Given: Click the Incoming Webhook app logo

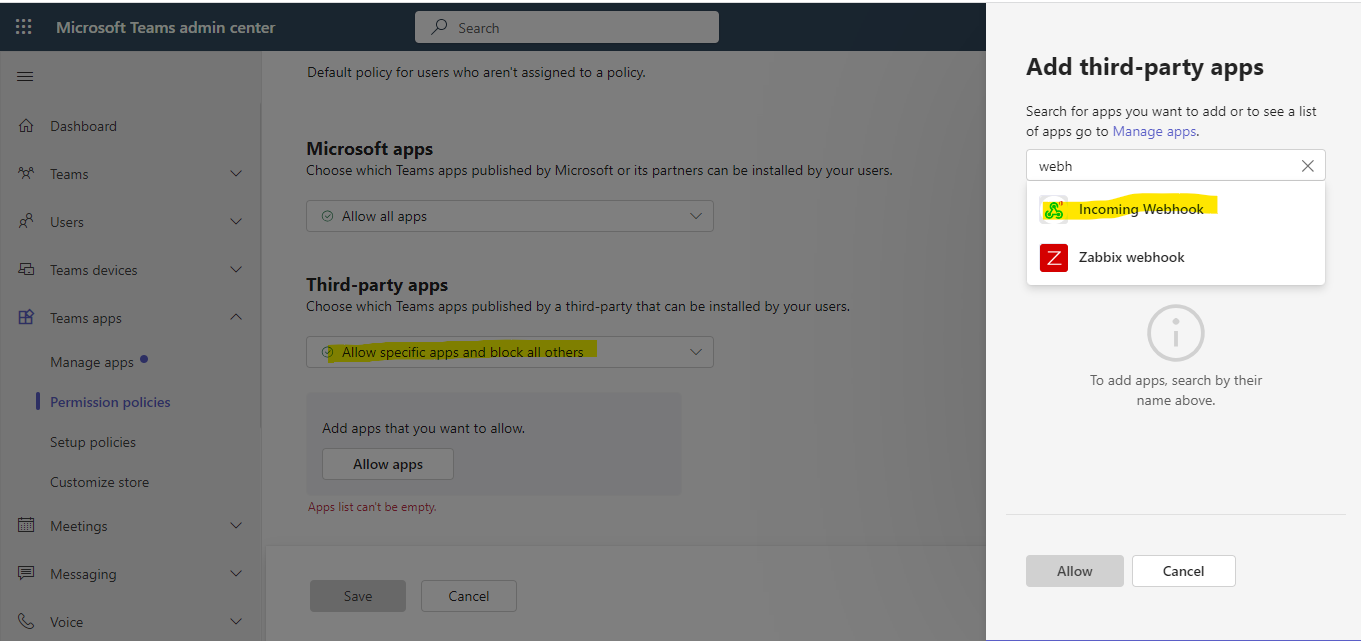Looking at the screenshot, I should pyautogui.click(x=1052, y=209).
